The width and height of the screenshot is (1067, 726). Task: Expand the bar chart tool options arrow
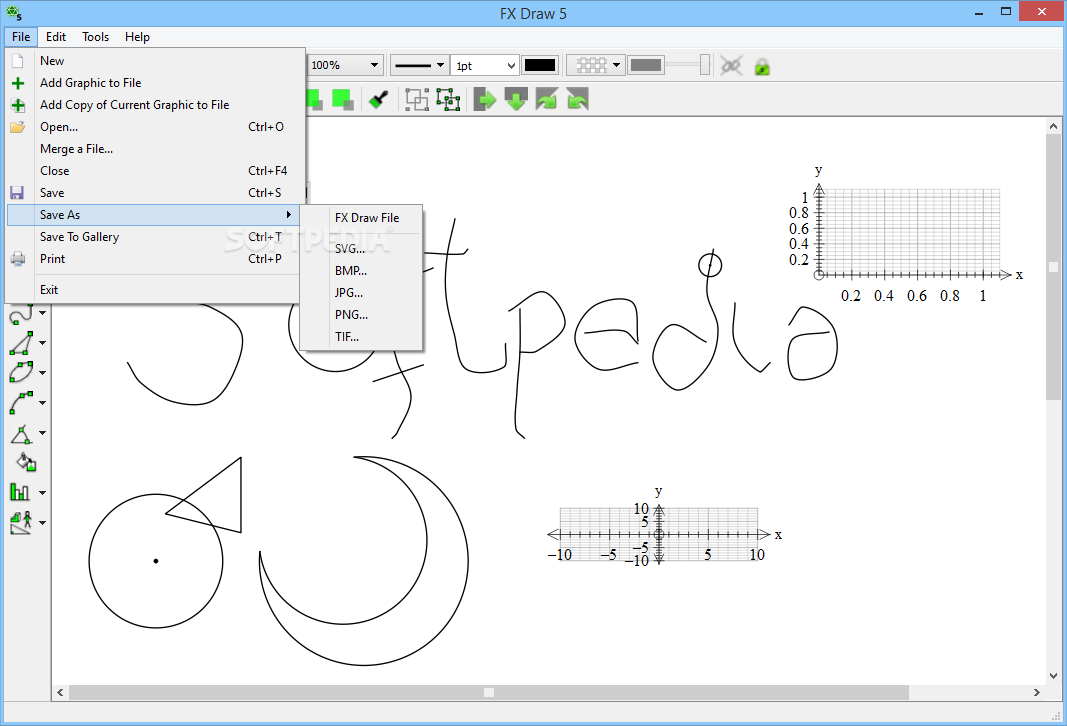point(42,493)
